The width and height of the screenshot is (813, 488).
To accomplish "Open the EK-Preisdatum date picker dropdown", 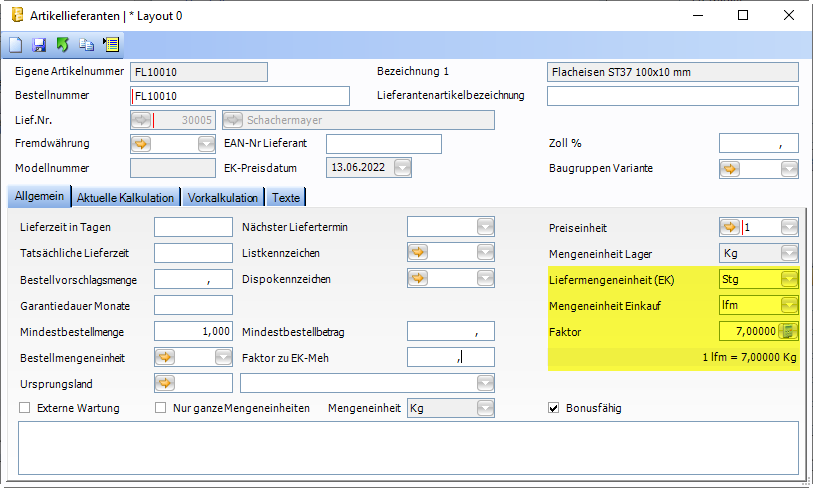I will pyautogui.click(x=402, y=168).
